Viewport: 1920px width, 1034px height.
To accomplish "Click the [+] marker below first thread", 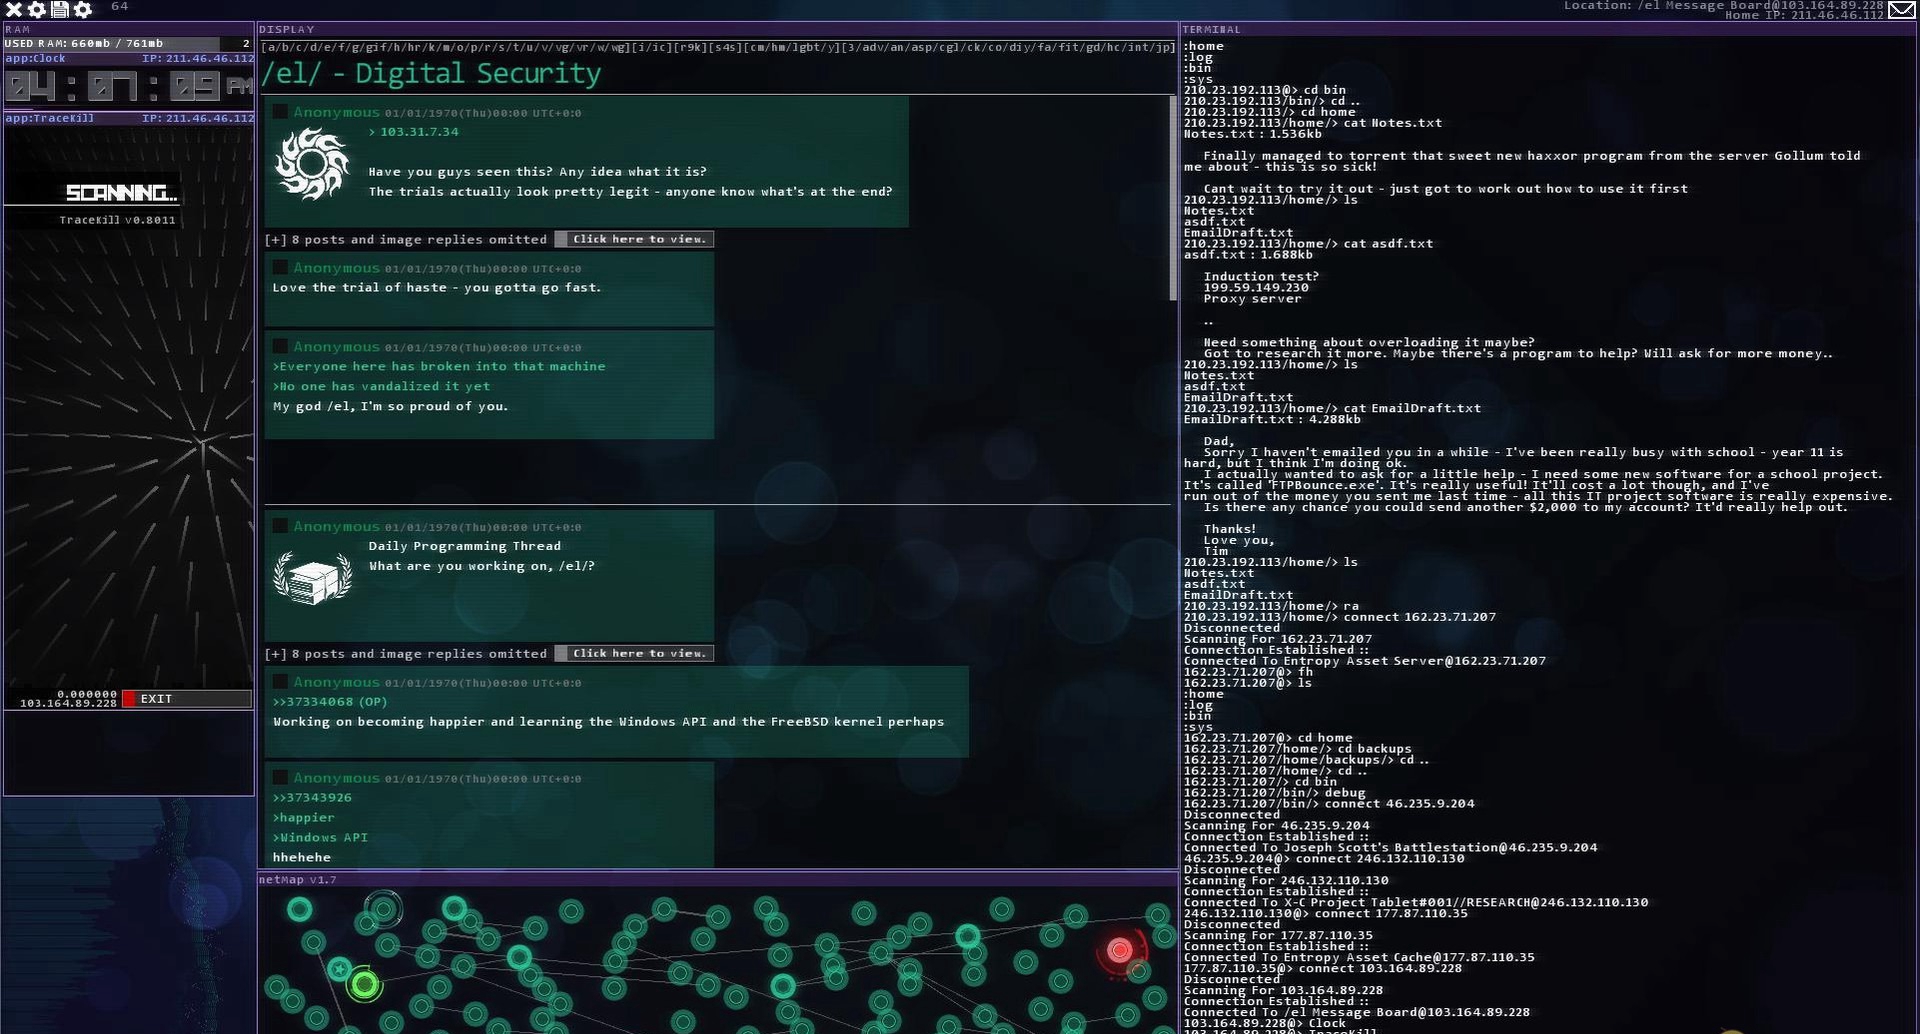I will (275, 240).
